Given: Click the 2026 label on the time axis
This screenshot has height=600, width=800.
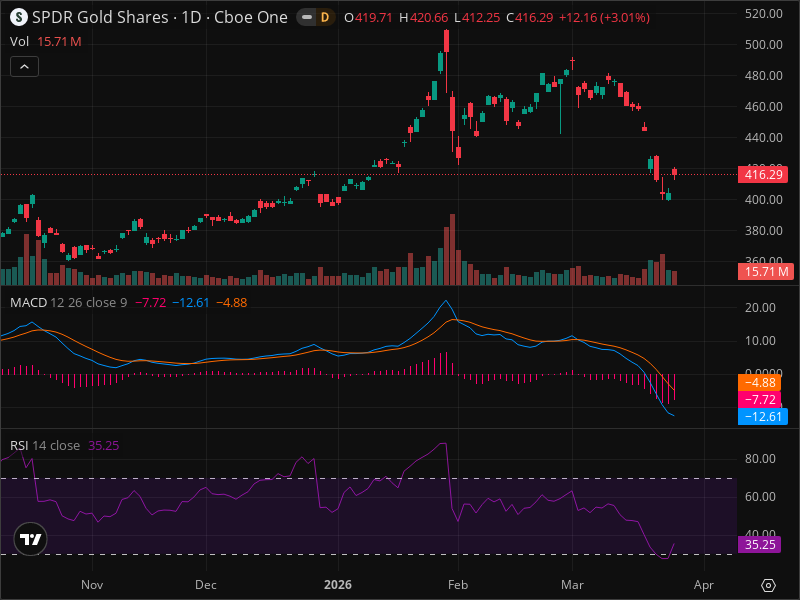Looking at the screenshot, I should click(338, 585).
